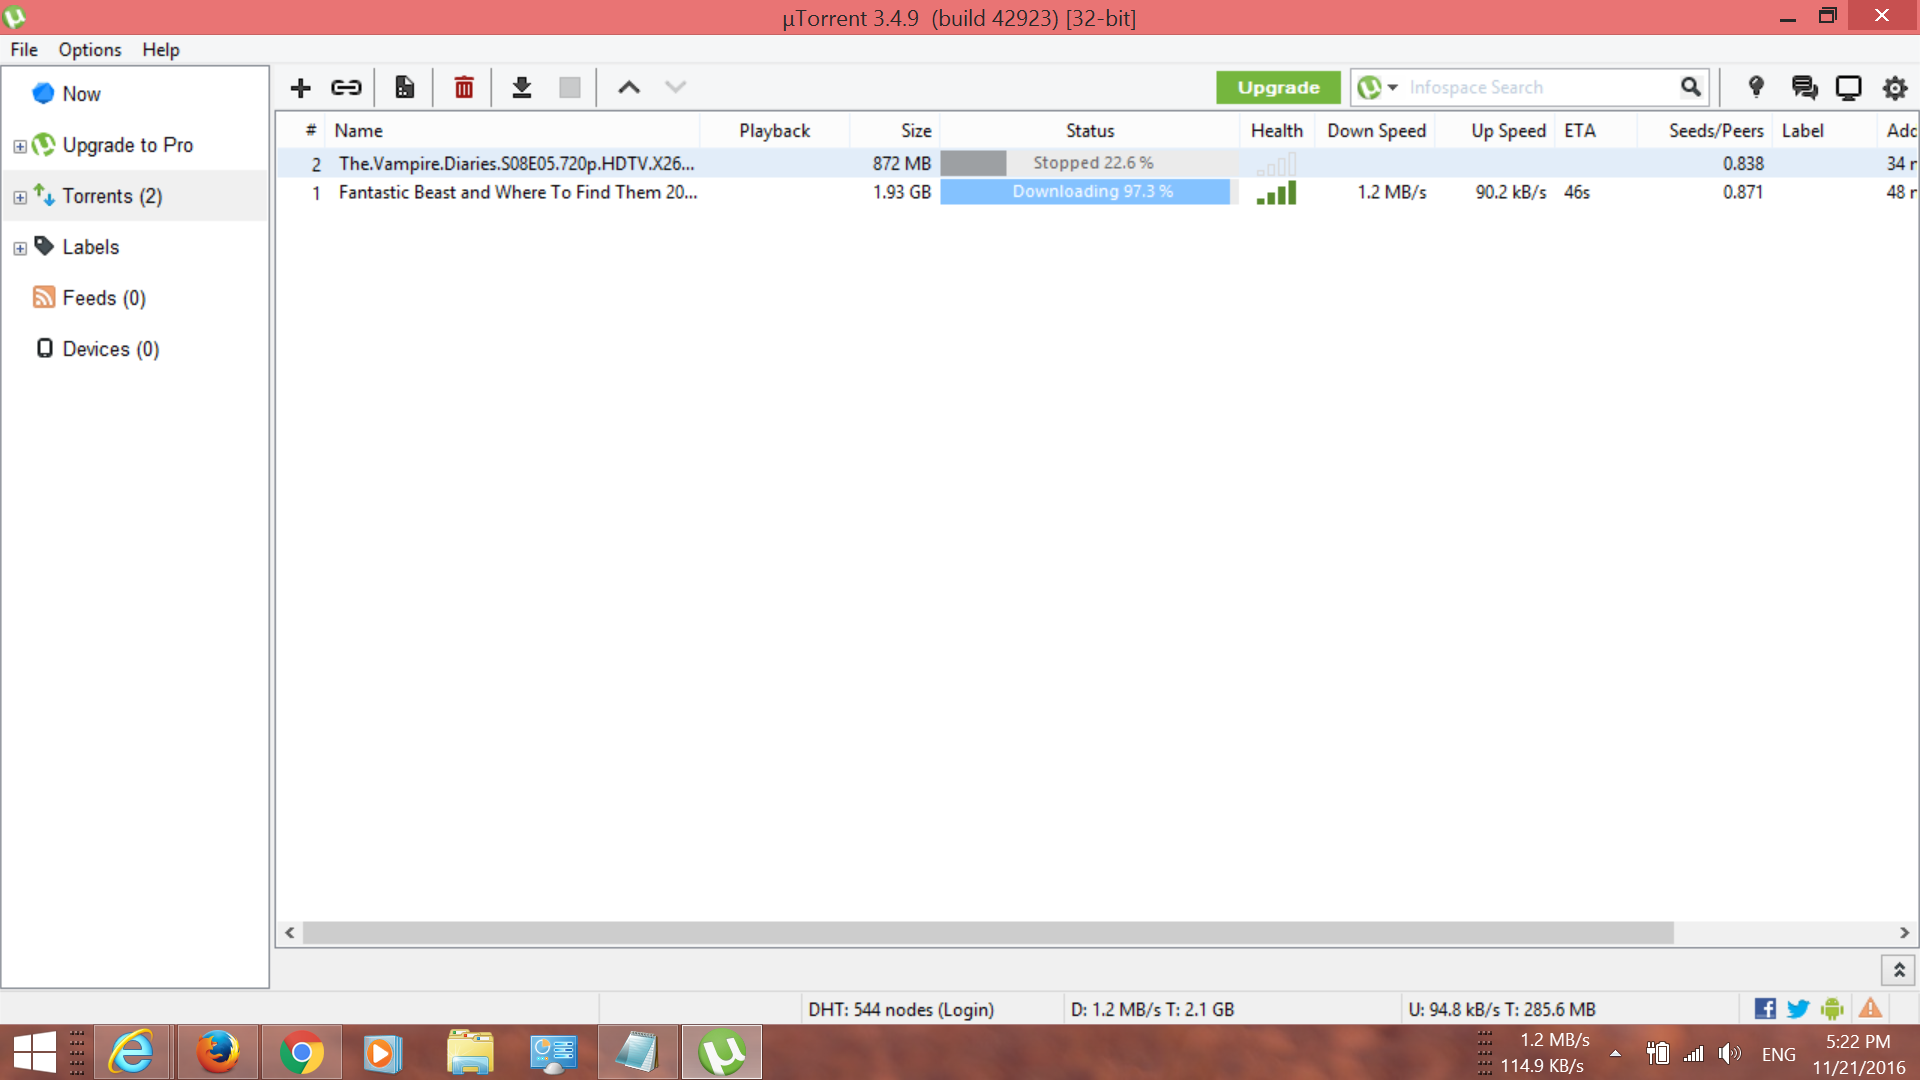Click the green Upgrade button
The image size is (1920, 1080).
click(1278, 88)
